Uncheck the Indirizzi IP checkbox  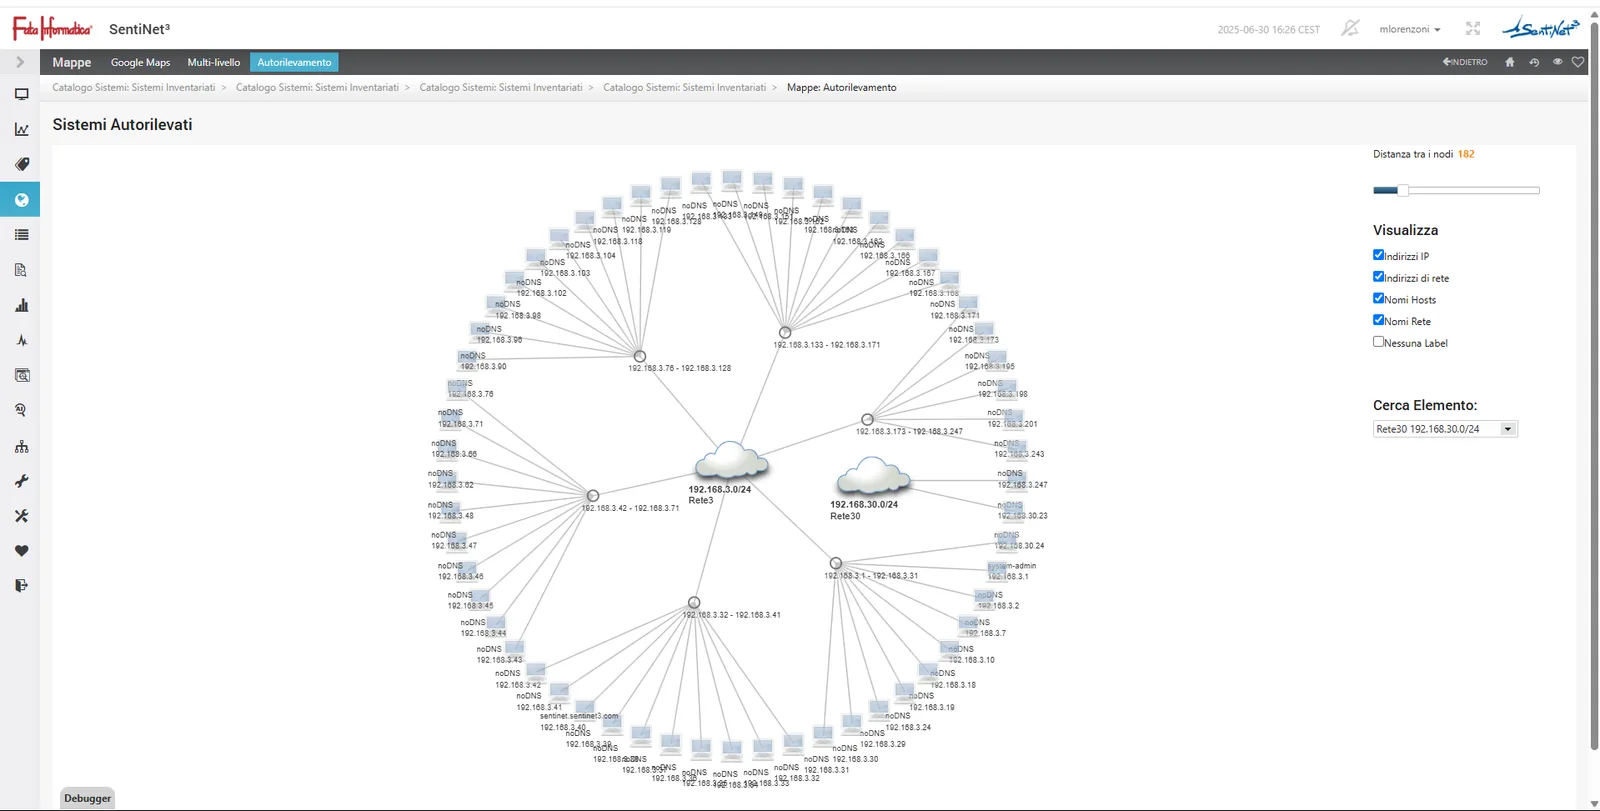[x=1378, y=255]
